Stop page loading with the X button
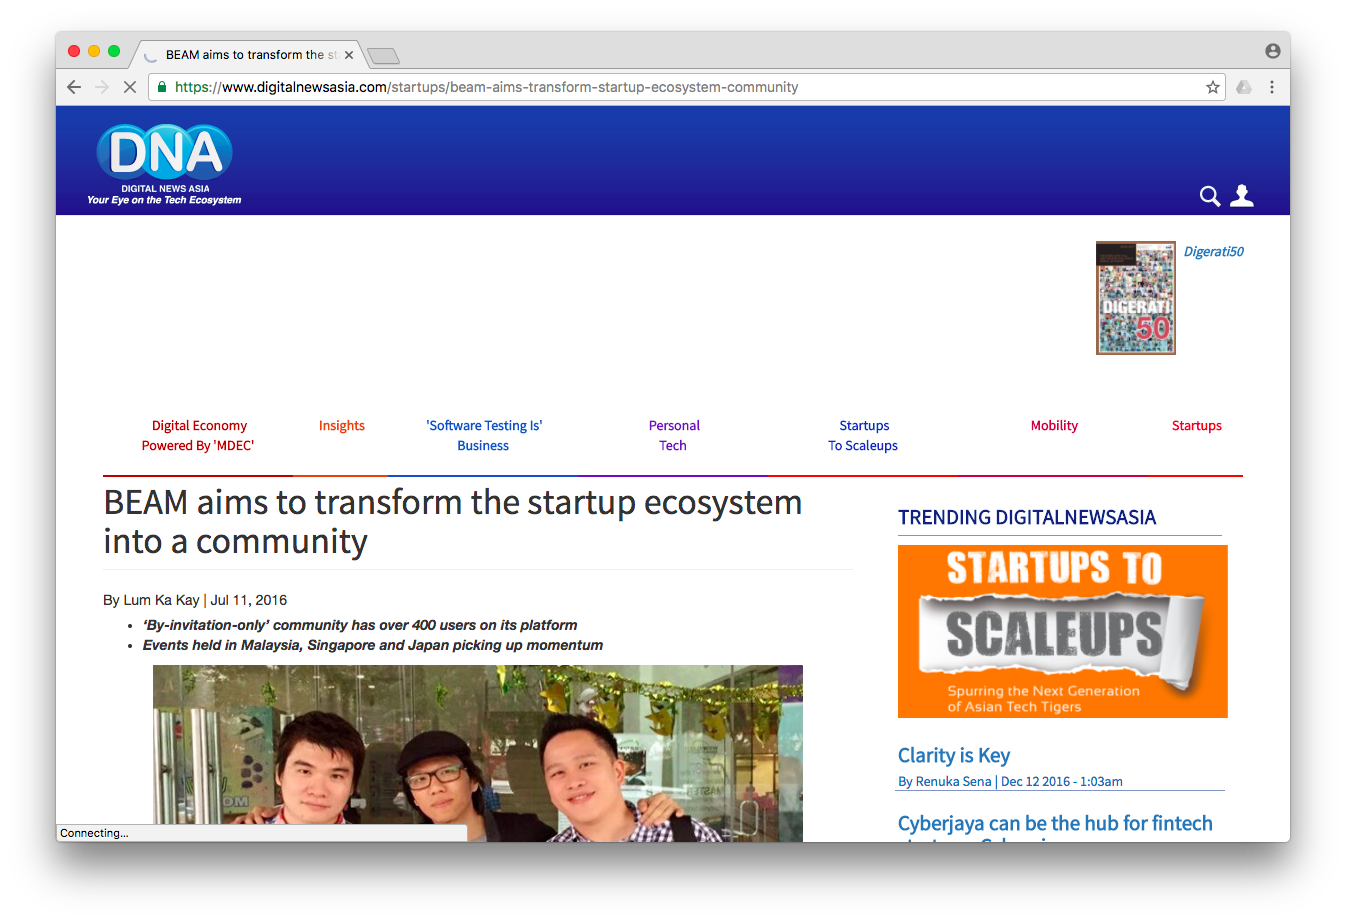 click(x=129, y=87)
